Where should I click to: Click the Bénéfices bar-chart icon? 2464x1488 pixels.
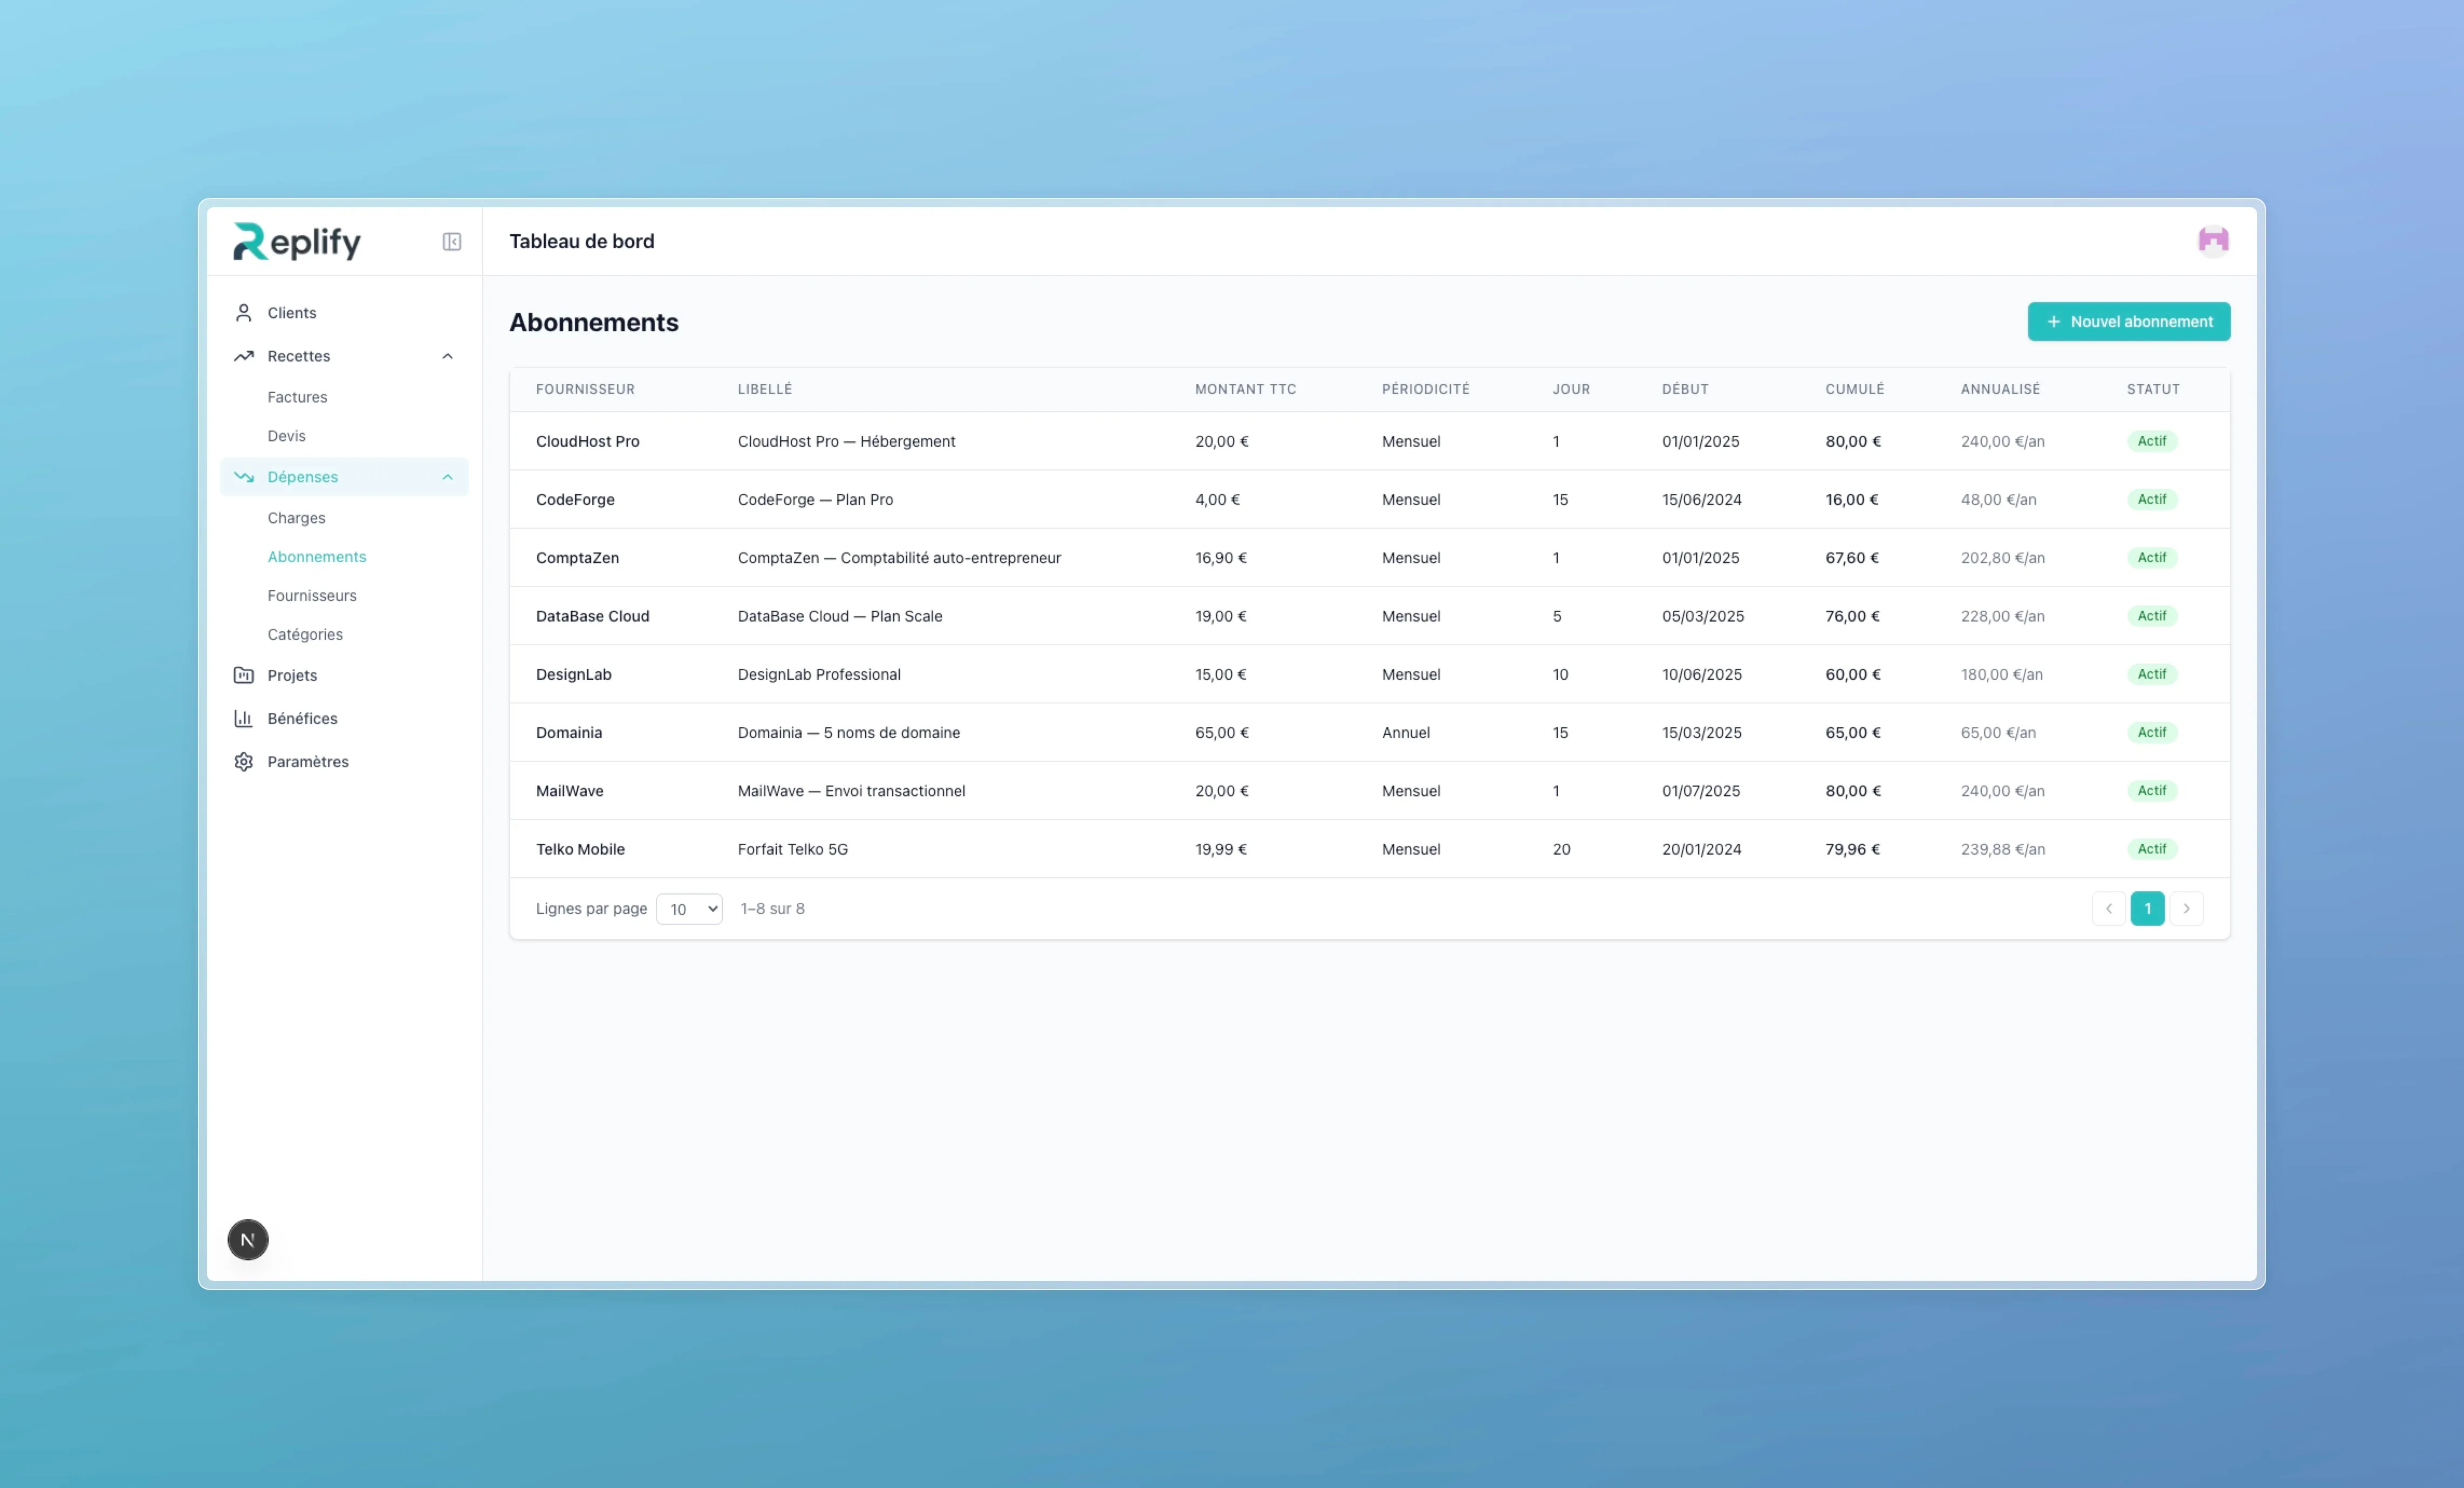[243, 718]
